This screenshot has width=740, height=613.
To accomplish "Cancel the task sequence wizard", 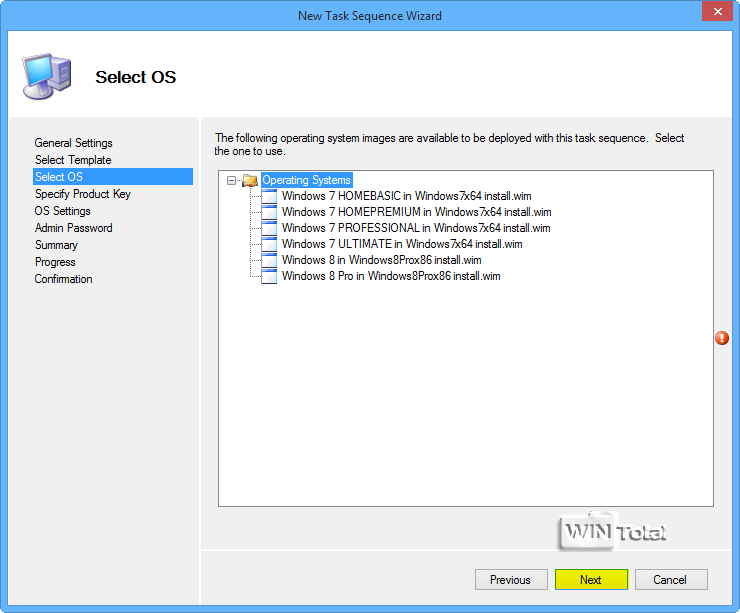I will pyautogui.click(x=670, y=580).
